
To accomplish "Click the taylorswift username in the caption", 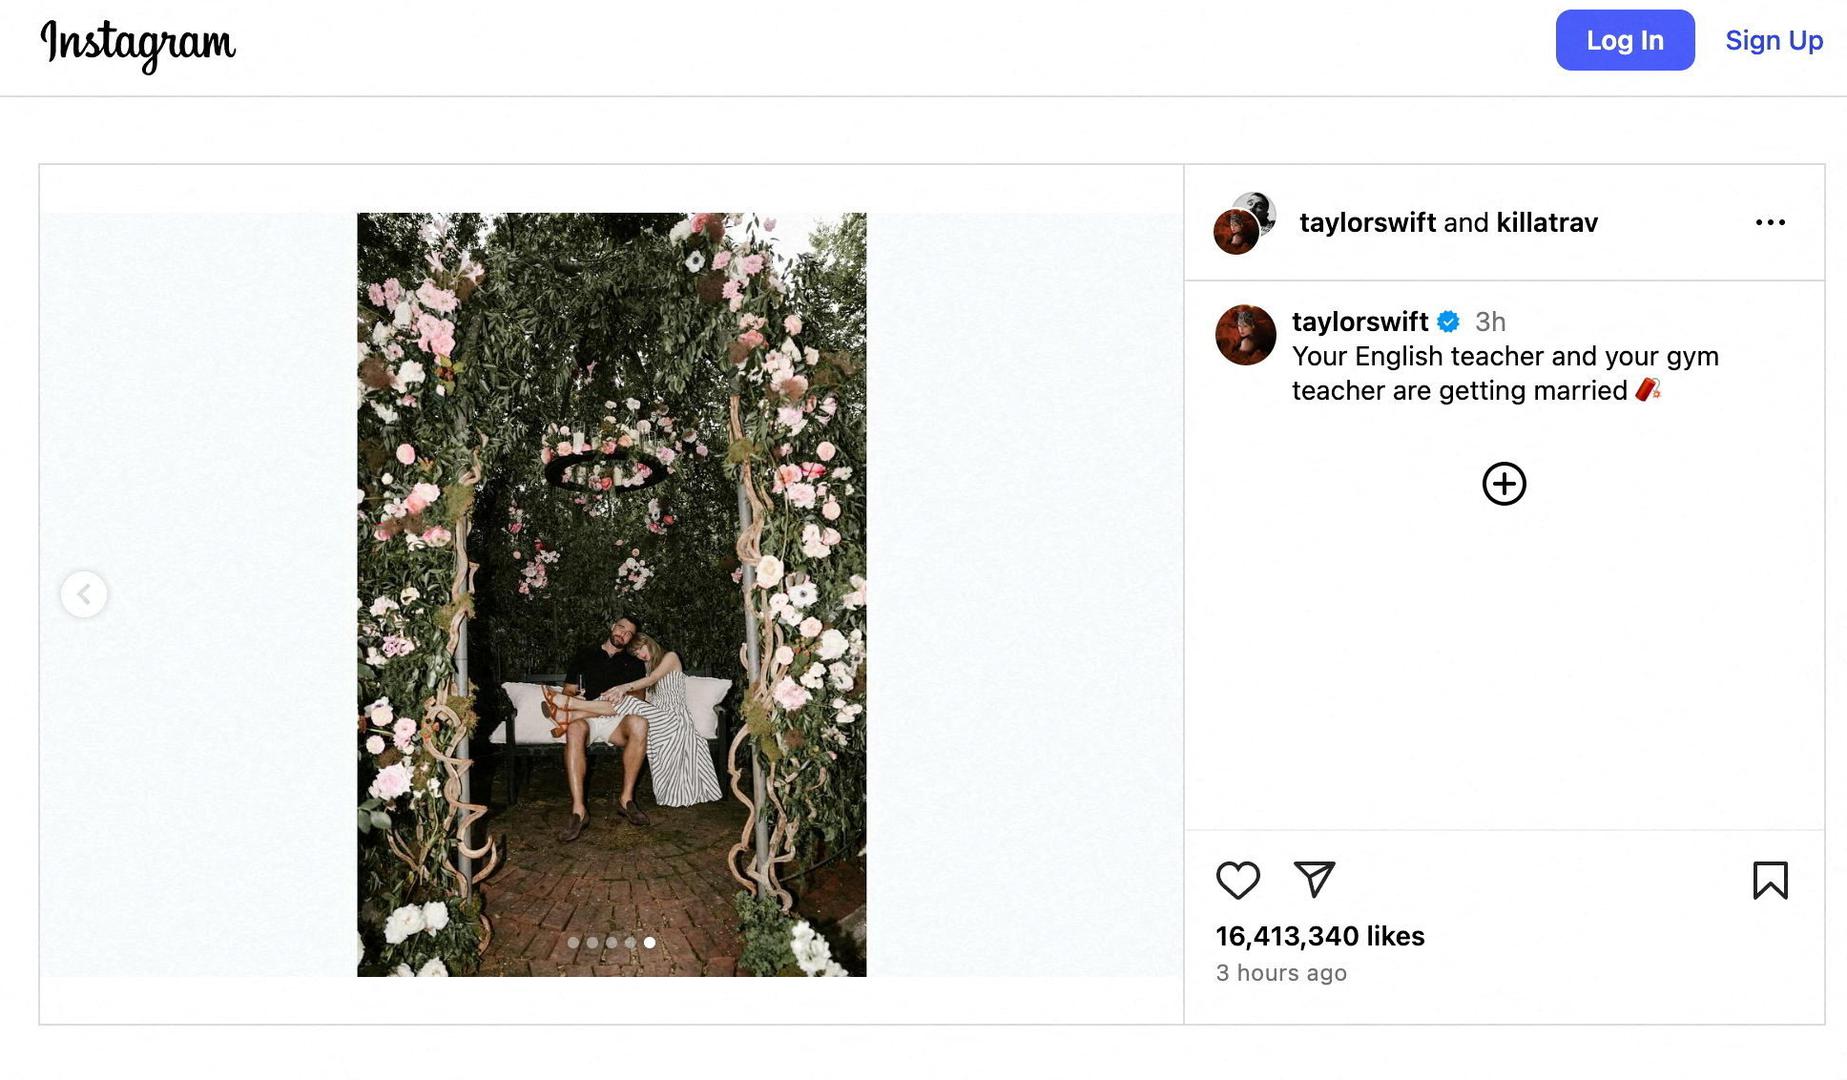I will tap(1359, 322).
